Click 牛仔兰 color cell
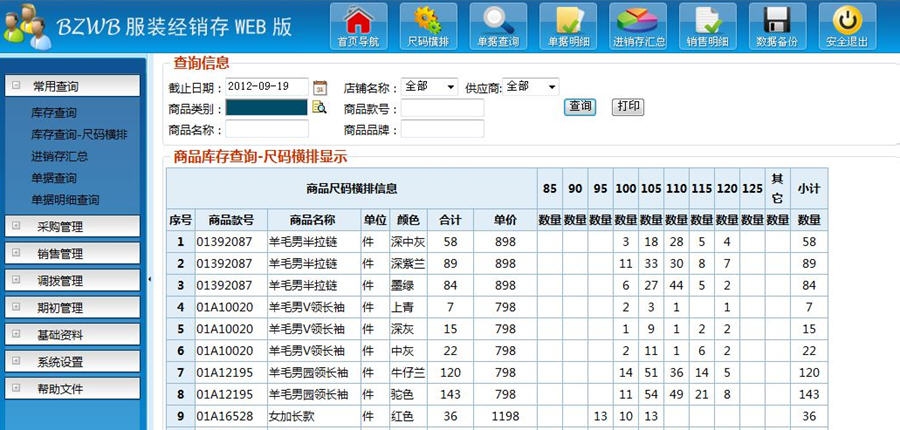The width and height of the screenshot is (900, 430). tap(408, 373)
